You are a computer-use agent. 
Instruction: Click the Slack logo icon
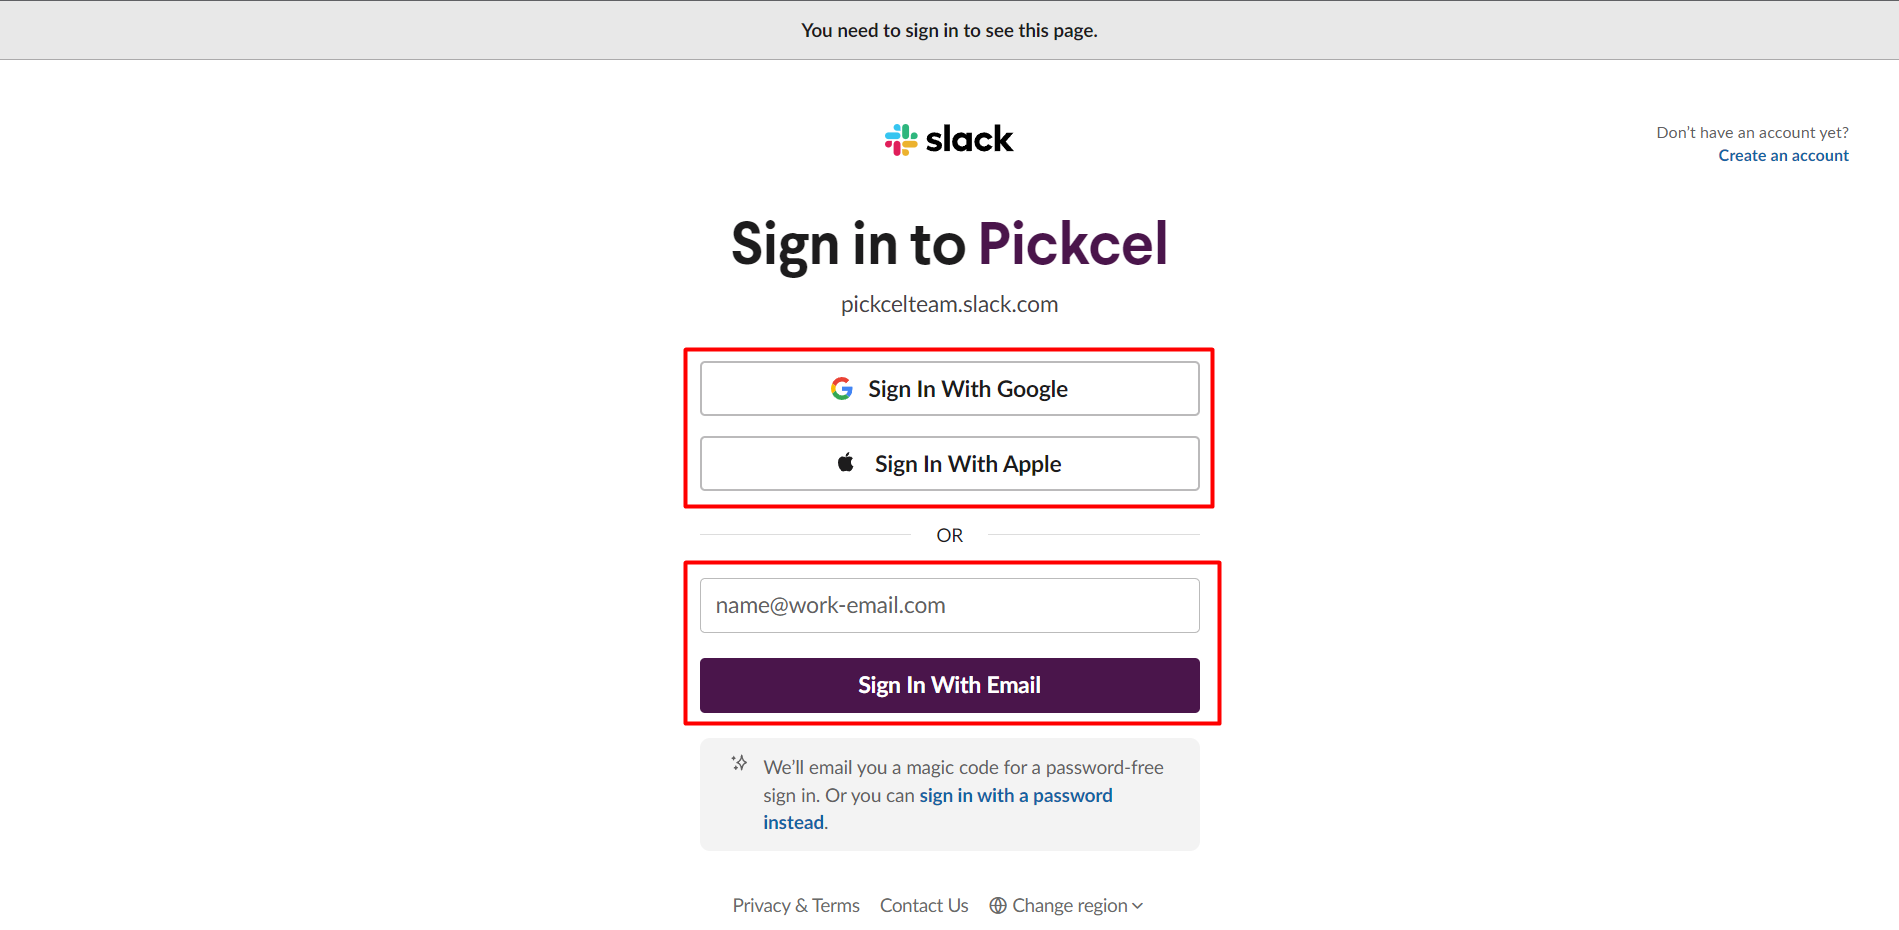point(899,139)
